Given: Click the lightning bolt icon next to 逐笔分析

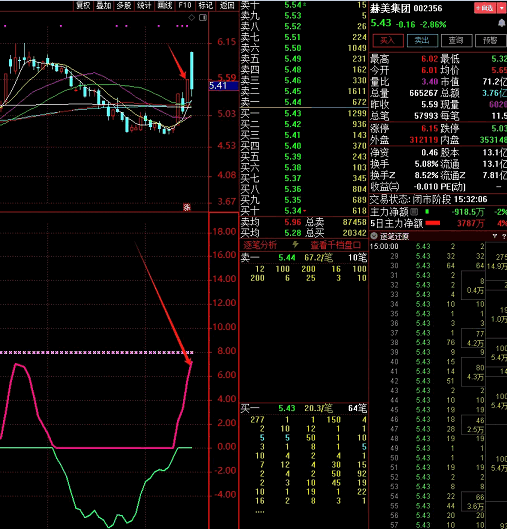Looking at the screenshot, I should point(295,244).
